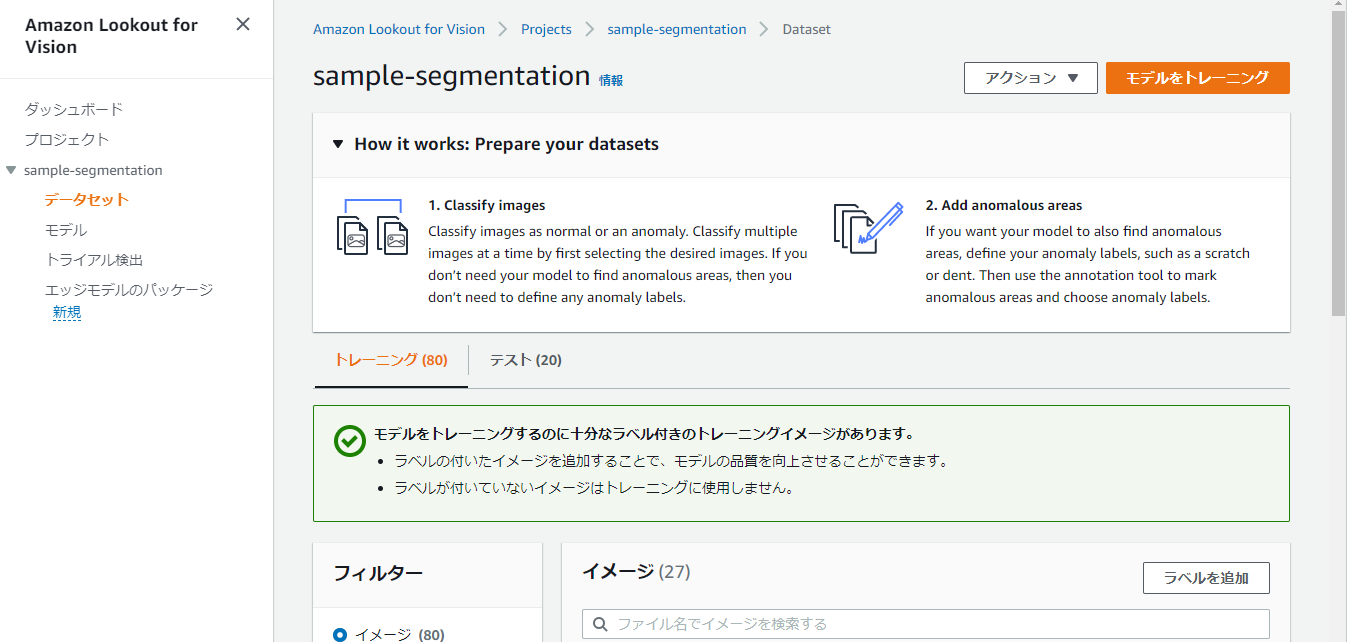This screenshot has width=1349, height=642.
Task: Click the green success checkmark icon
Action: pos(349,441)
